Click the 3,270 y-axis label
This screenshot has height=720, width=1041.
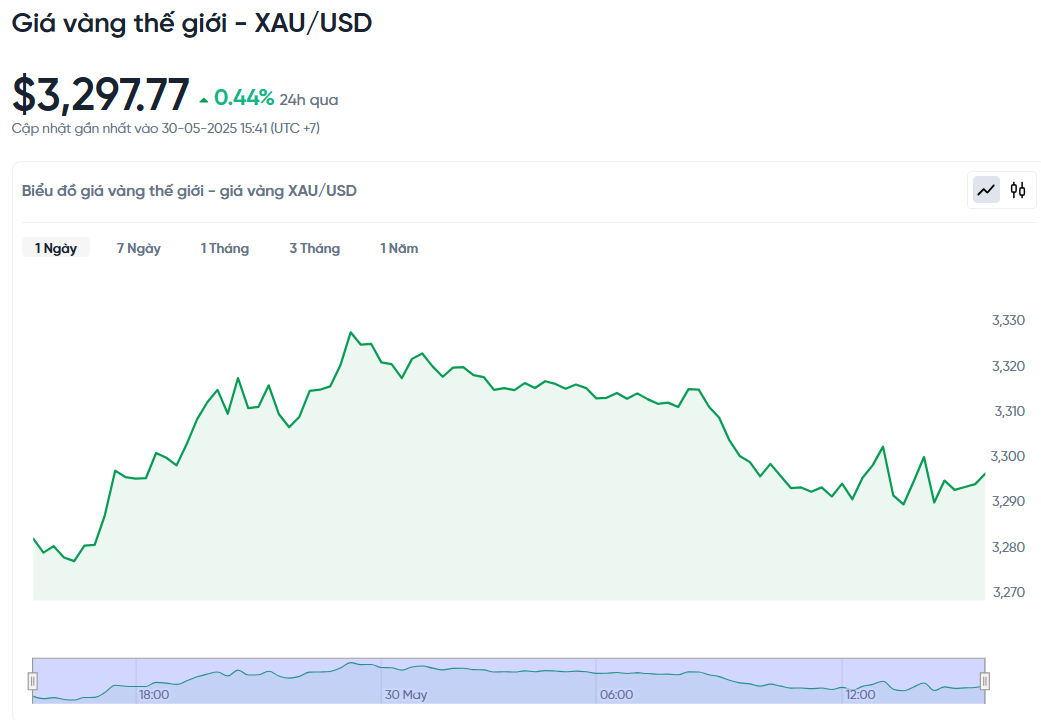pyautogui.click(x=1008, y=592)
